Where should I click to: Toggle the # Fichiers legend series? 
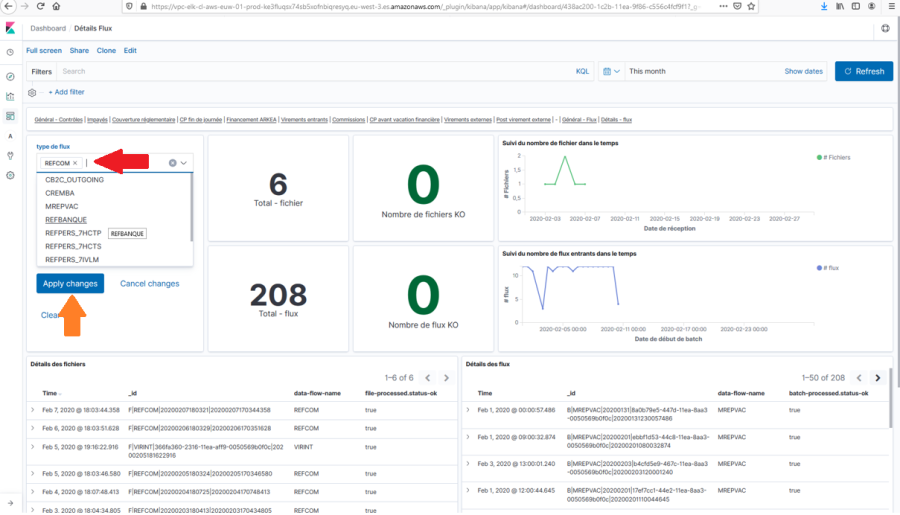coord(834,158)
